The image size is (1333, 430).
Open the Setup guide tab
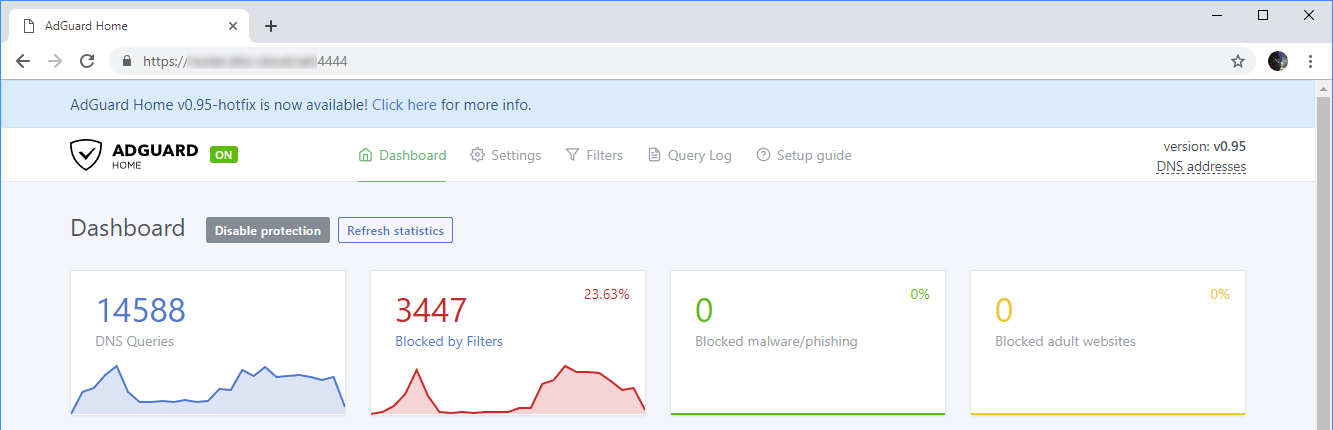804,155
